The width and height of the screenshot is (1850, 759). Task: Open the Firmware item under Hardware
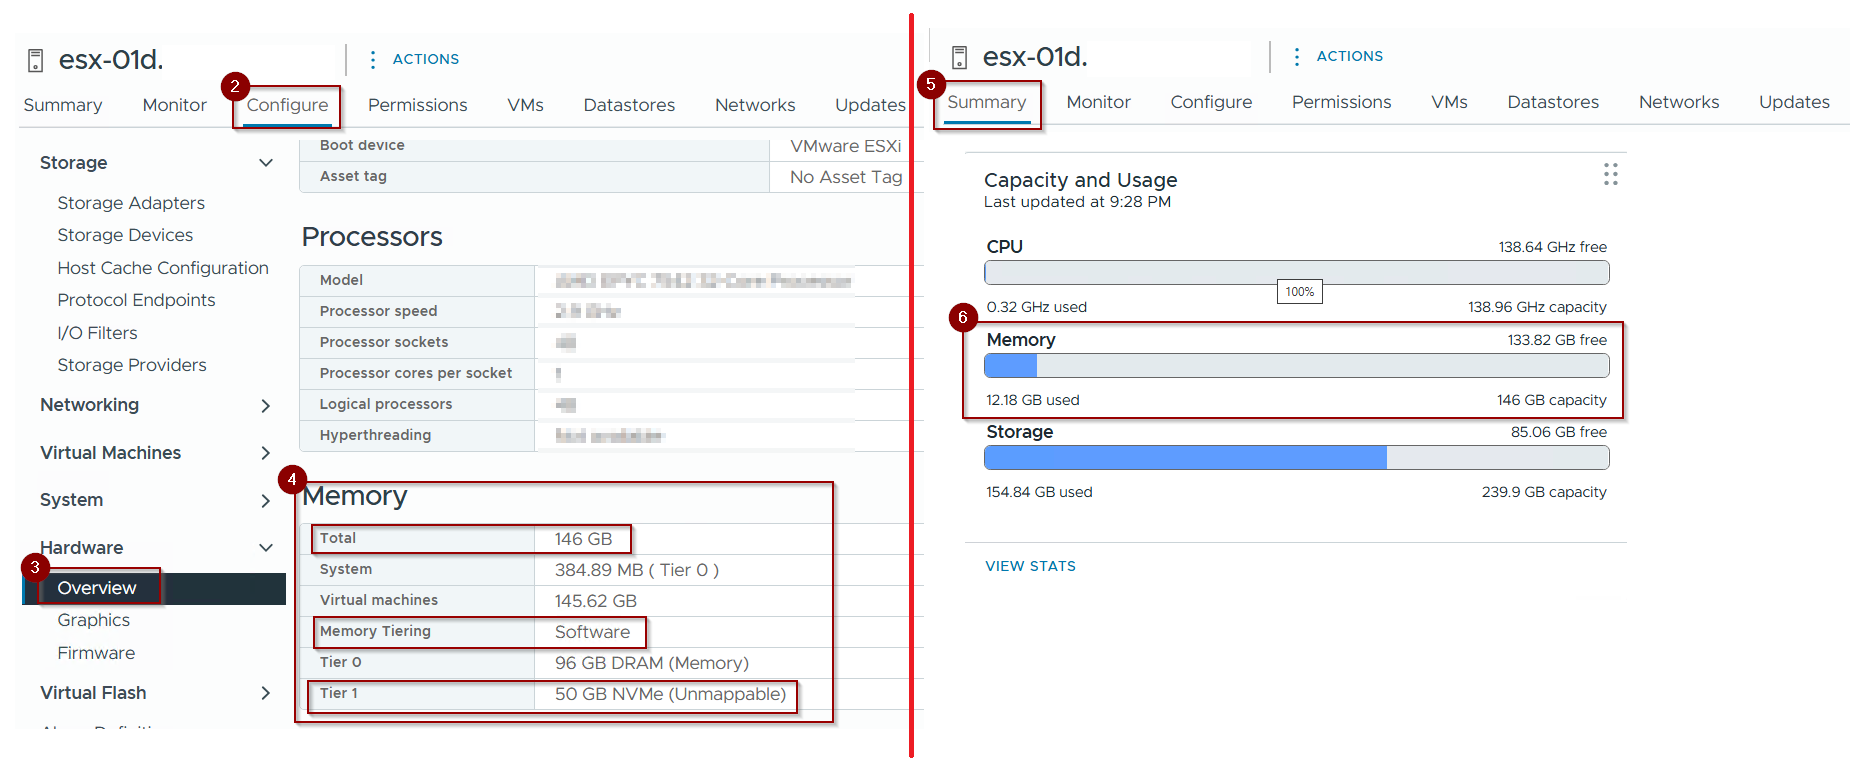point(96,653)
